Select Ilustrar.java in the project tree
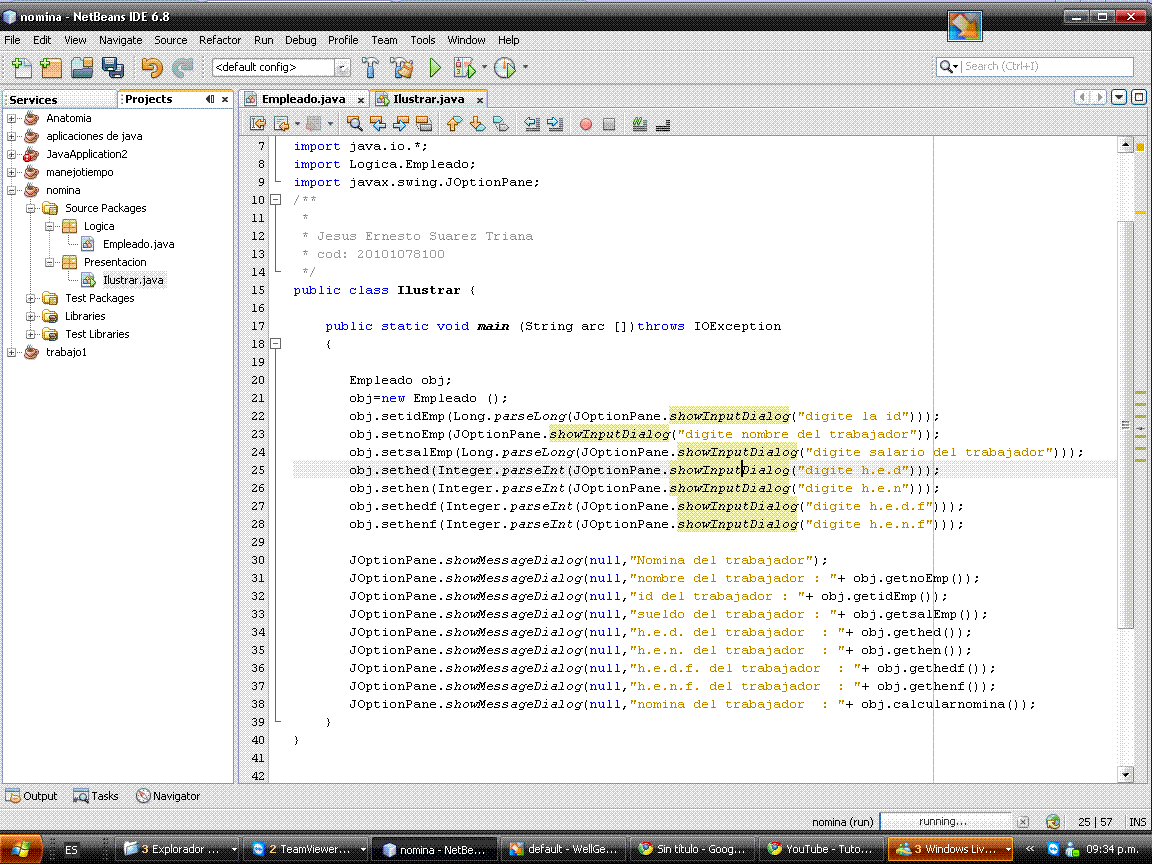Image resolution: width=1152 pixels, height=864 pixels. [x=133, y=281]
